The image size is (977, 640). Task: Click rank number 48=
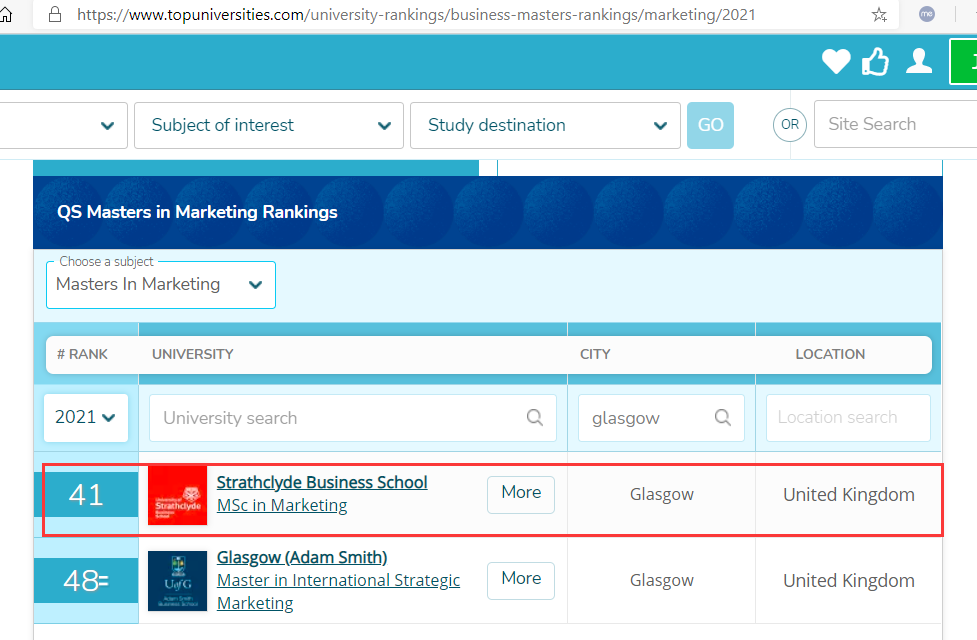[x=86, y=581]
